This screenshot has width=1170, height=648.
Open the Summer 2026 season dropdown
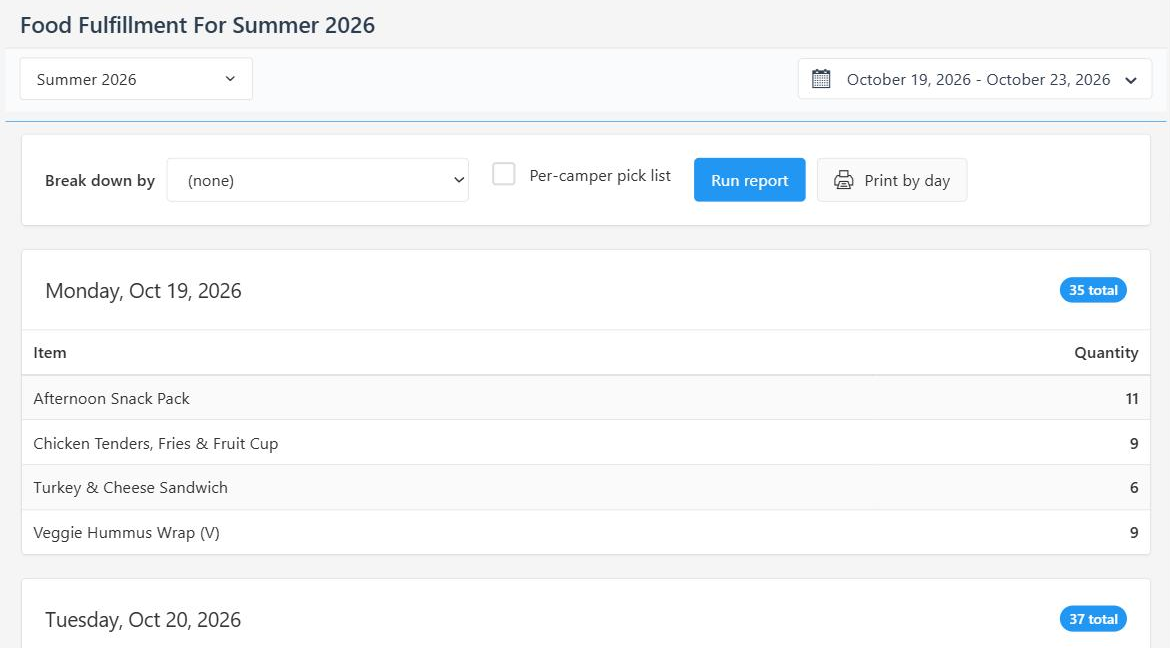[x=136, y=79]
